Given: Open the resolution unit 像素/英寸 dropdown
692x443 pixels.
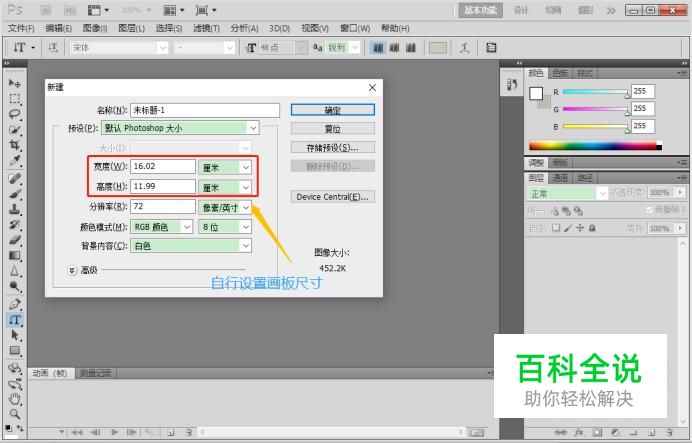Looking at the screenshot, I should 225,207.
